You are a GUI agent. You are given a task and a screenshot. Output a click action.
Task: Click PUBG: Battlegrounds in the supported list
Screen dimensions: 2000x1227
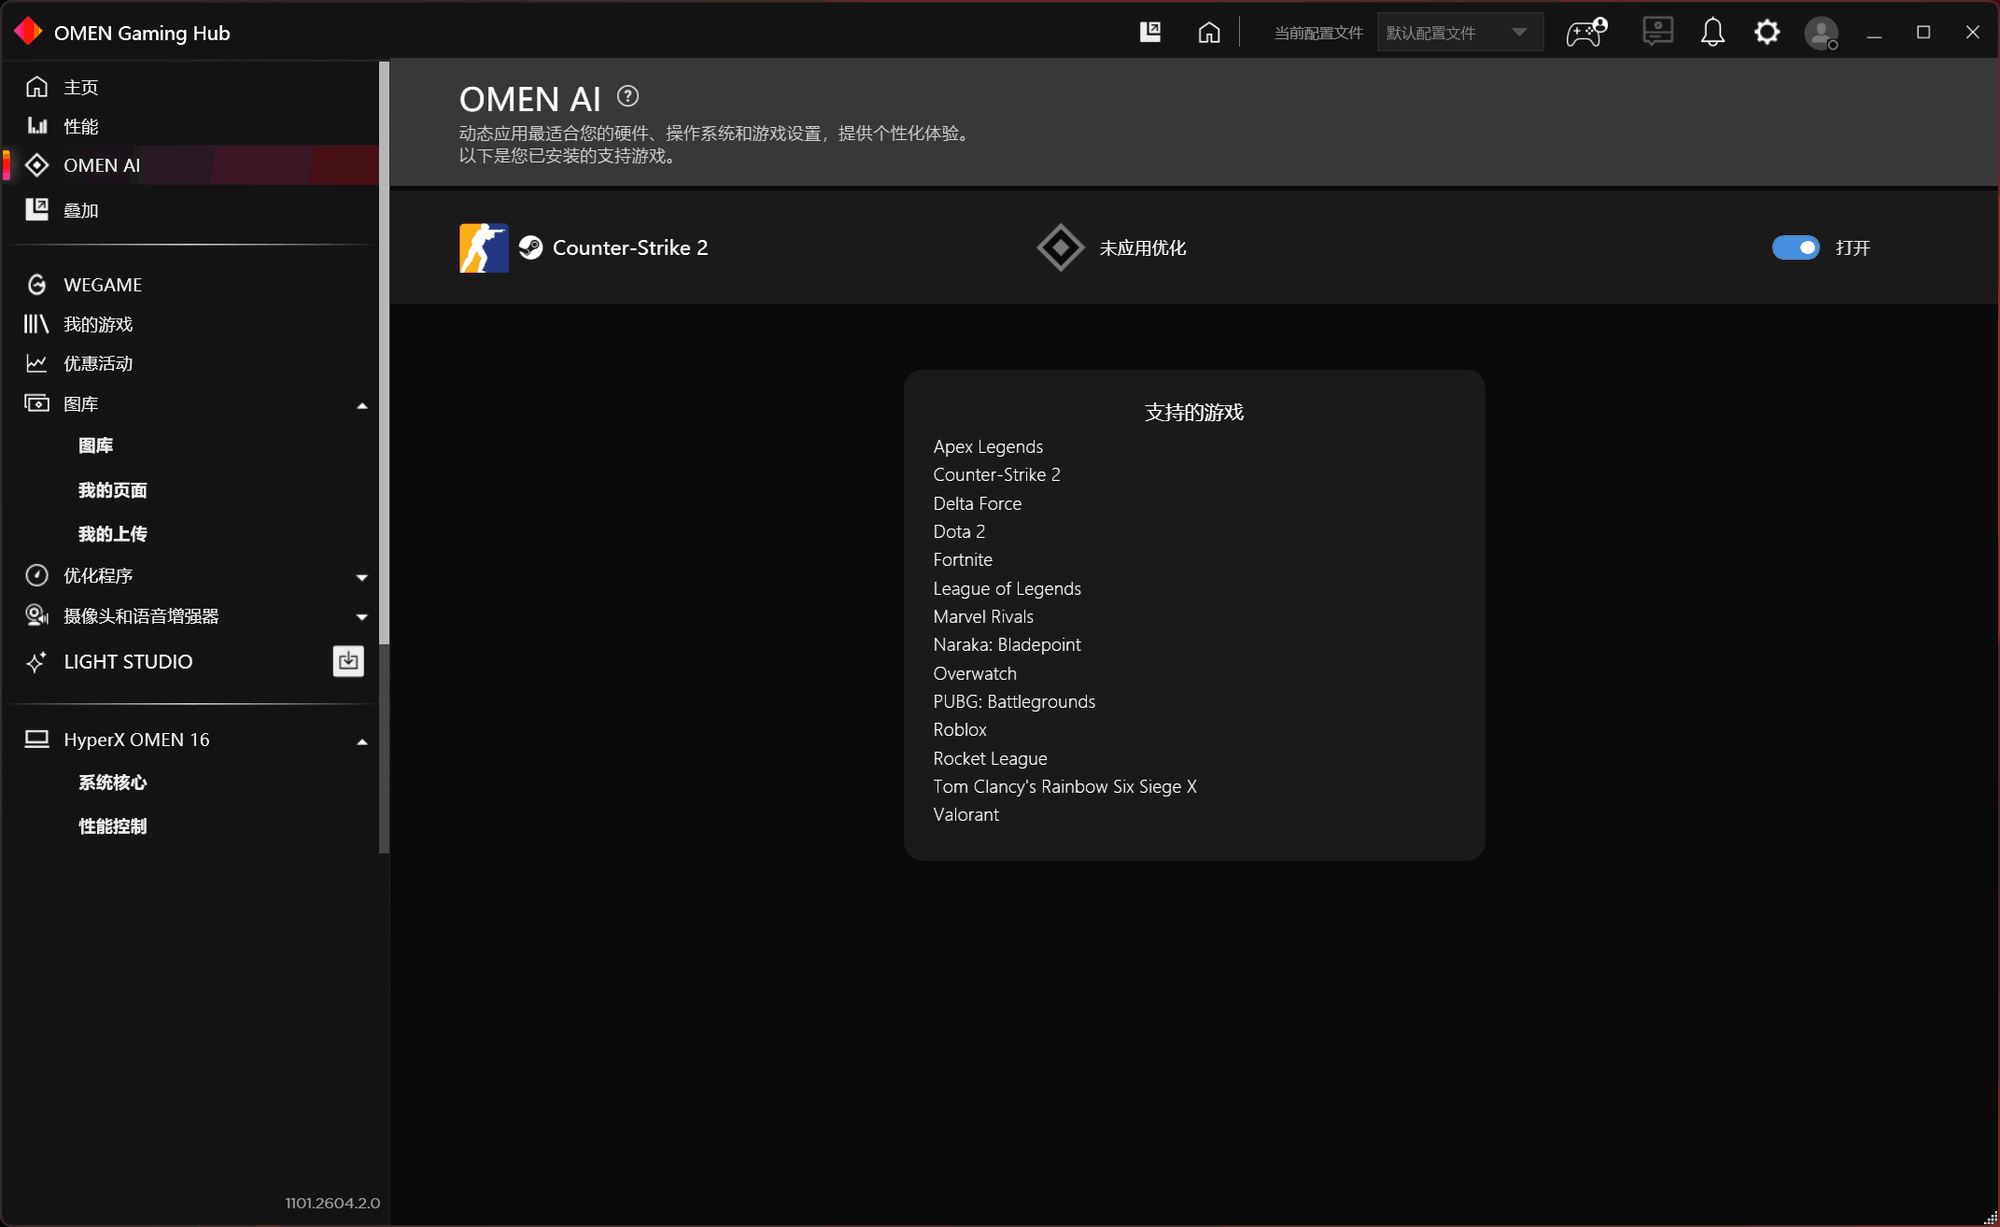(1014, 701)
